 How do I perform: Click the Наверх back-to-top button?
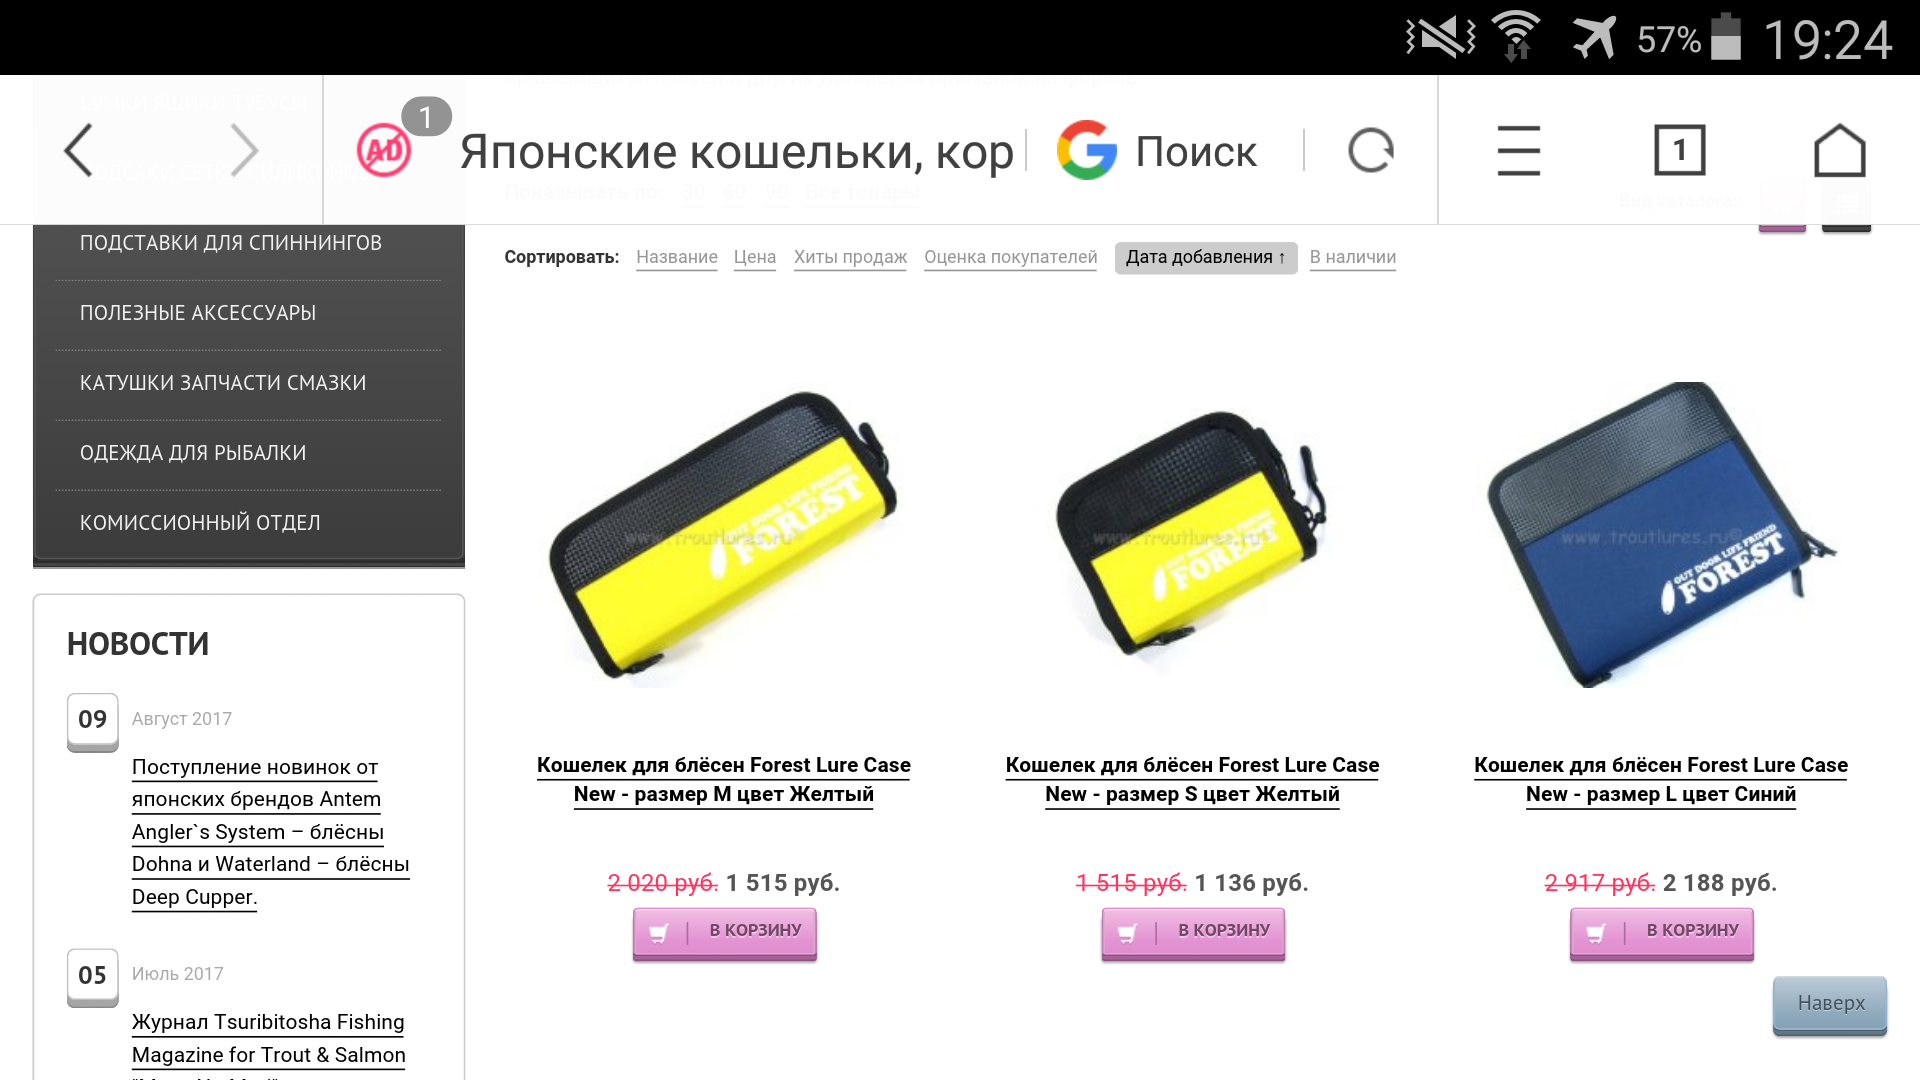1830,1004
